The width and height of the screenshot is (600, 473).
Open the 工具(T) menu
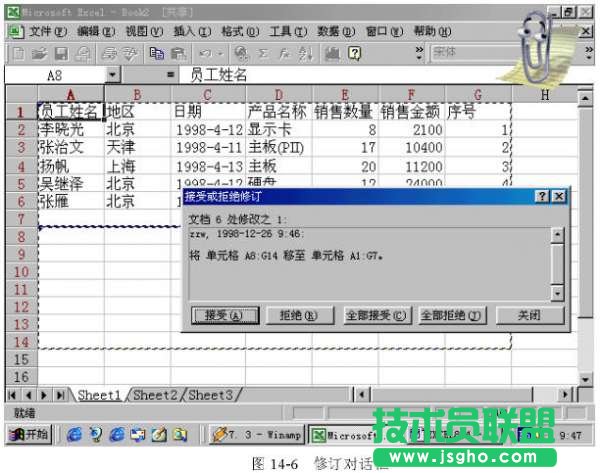[x=288, y=31]
